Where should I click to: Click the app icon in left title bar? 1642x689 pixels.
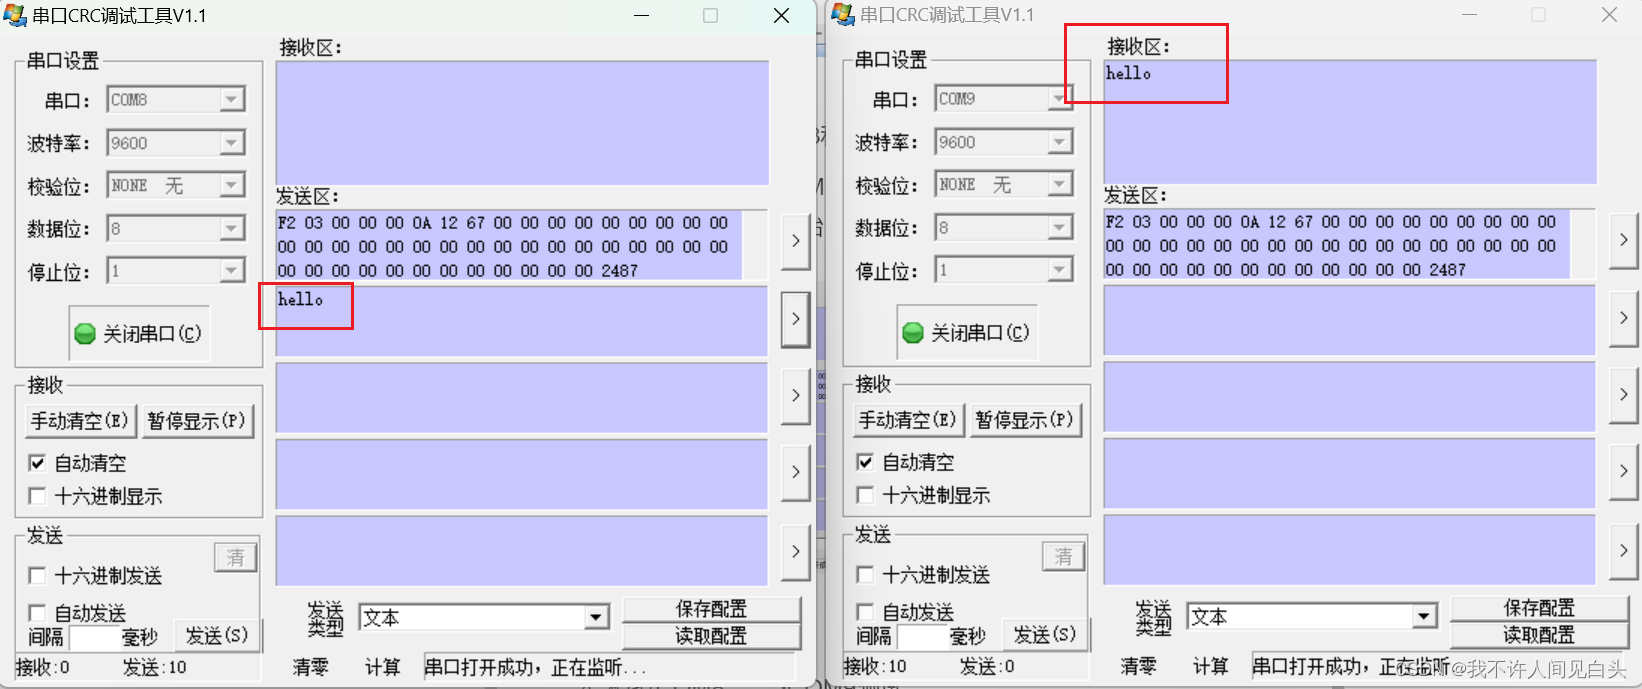(14, 15)
